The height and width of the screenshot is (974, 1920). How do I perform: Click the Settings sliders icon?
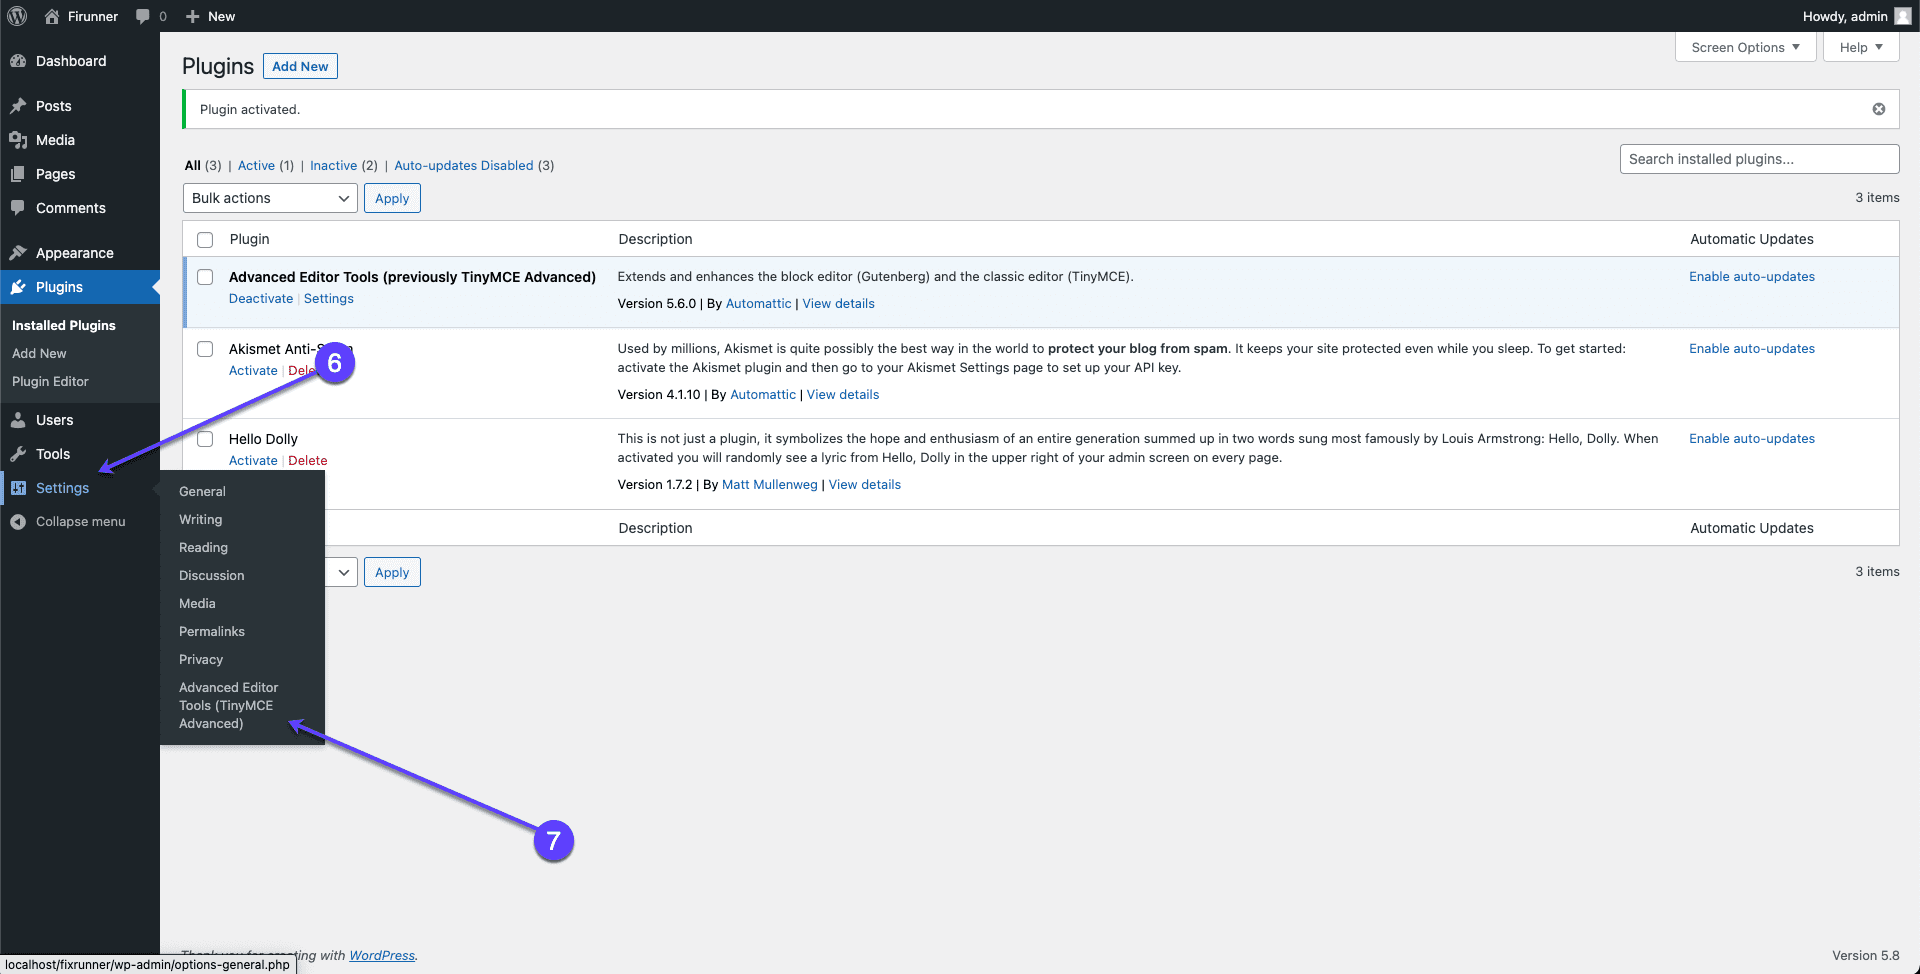tap(18, 488)
